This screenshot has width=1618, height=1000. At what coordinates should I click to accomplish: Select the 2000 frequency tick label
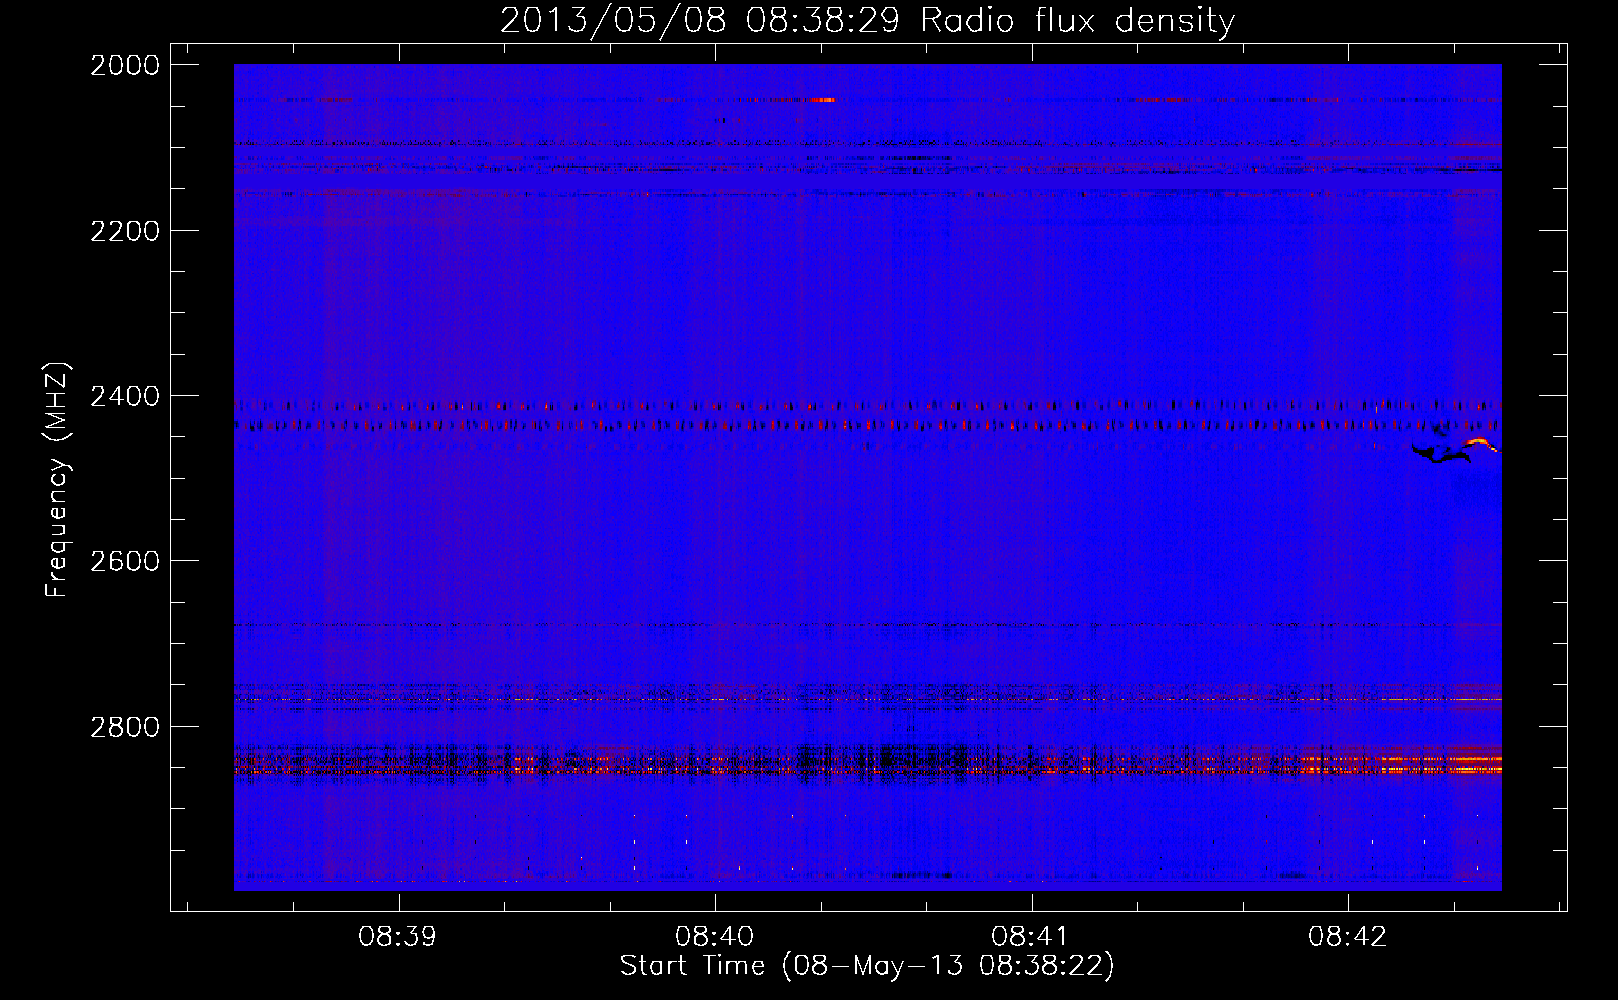point(125,65)
